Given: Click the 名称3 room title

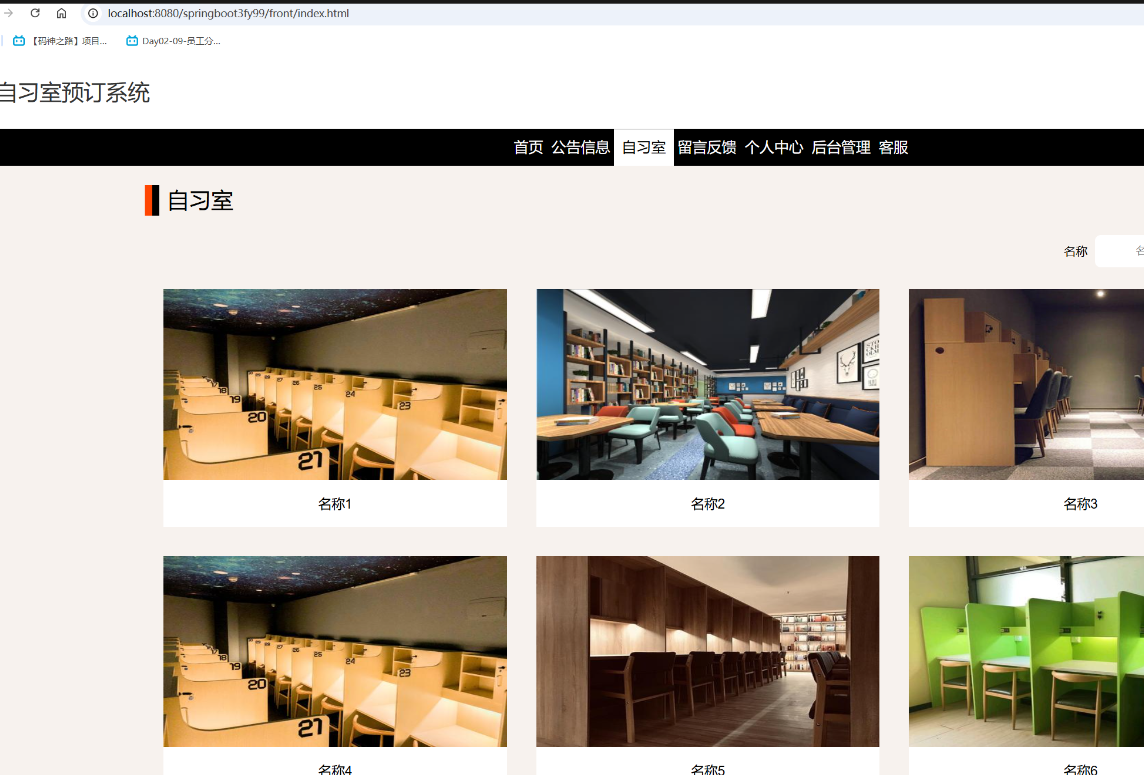Looking at the screenshot, I should point(1080,504).
